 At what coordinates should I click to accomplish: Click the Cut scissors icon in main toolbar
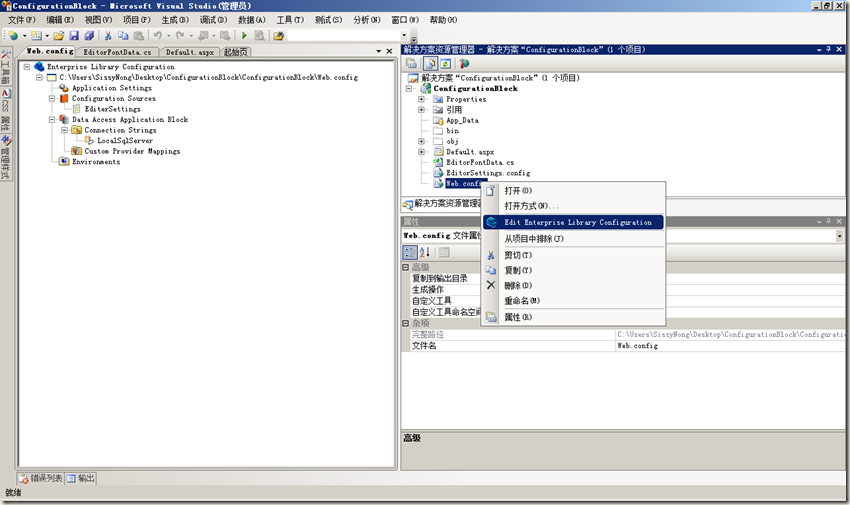point(108,36)
